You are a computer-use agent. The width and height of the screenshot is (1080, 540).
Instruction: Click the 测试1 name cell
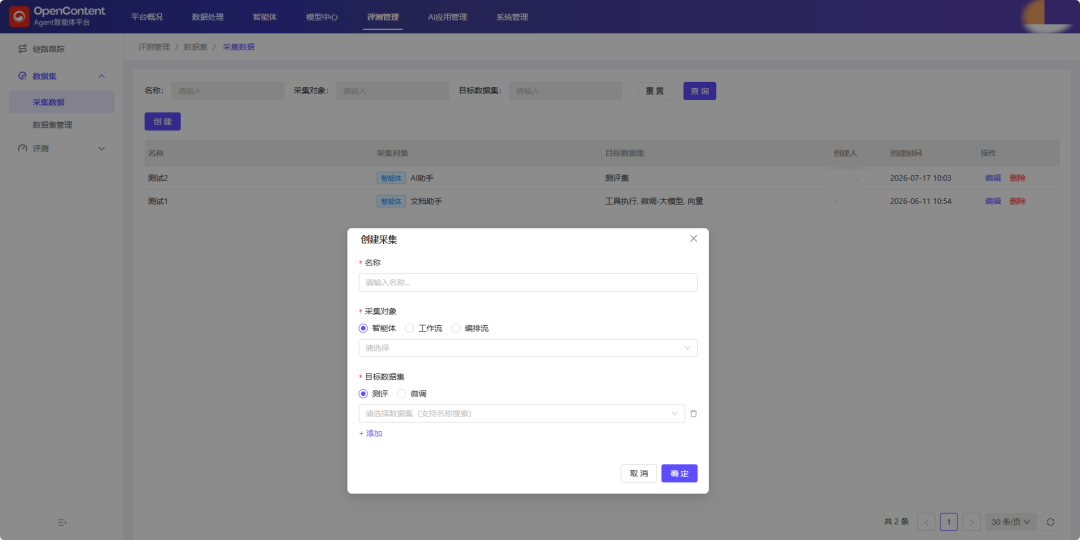pyautogui.click(x=158, y=201)
